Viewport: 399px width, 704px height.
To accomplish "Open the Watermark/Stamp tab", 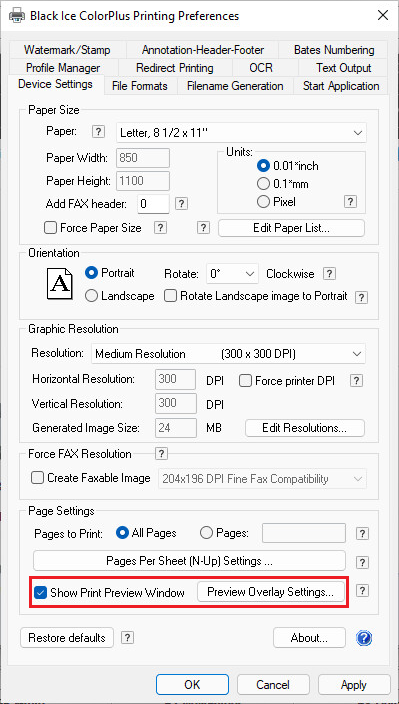I will pyautogui.click(x=67, y=50).
